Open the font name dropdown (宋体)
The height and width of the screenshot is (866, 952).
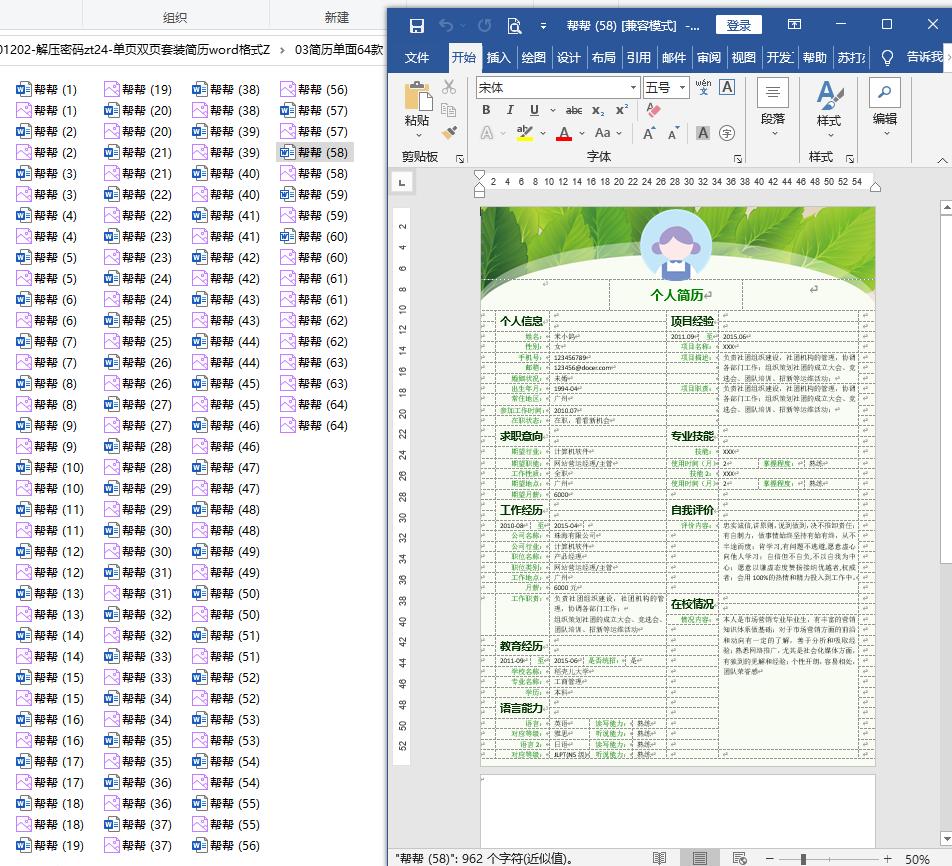pos(633,88)
